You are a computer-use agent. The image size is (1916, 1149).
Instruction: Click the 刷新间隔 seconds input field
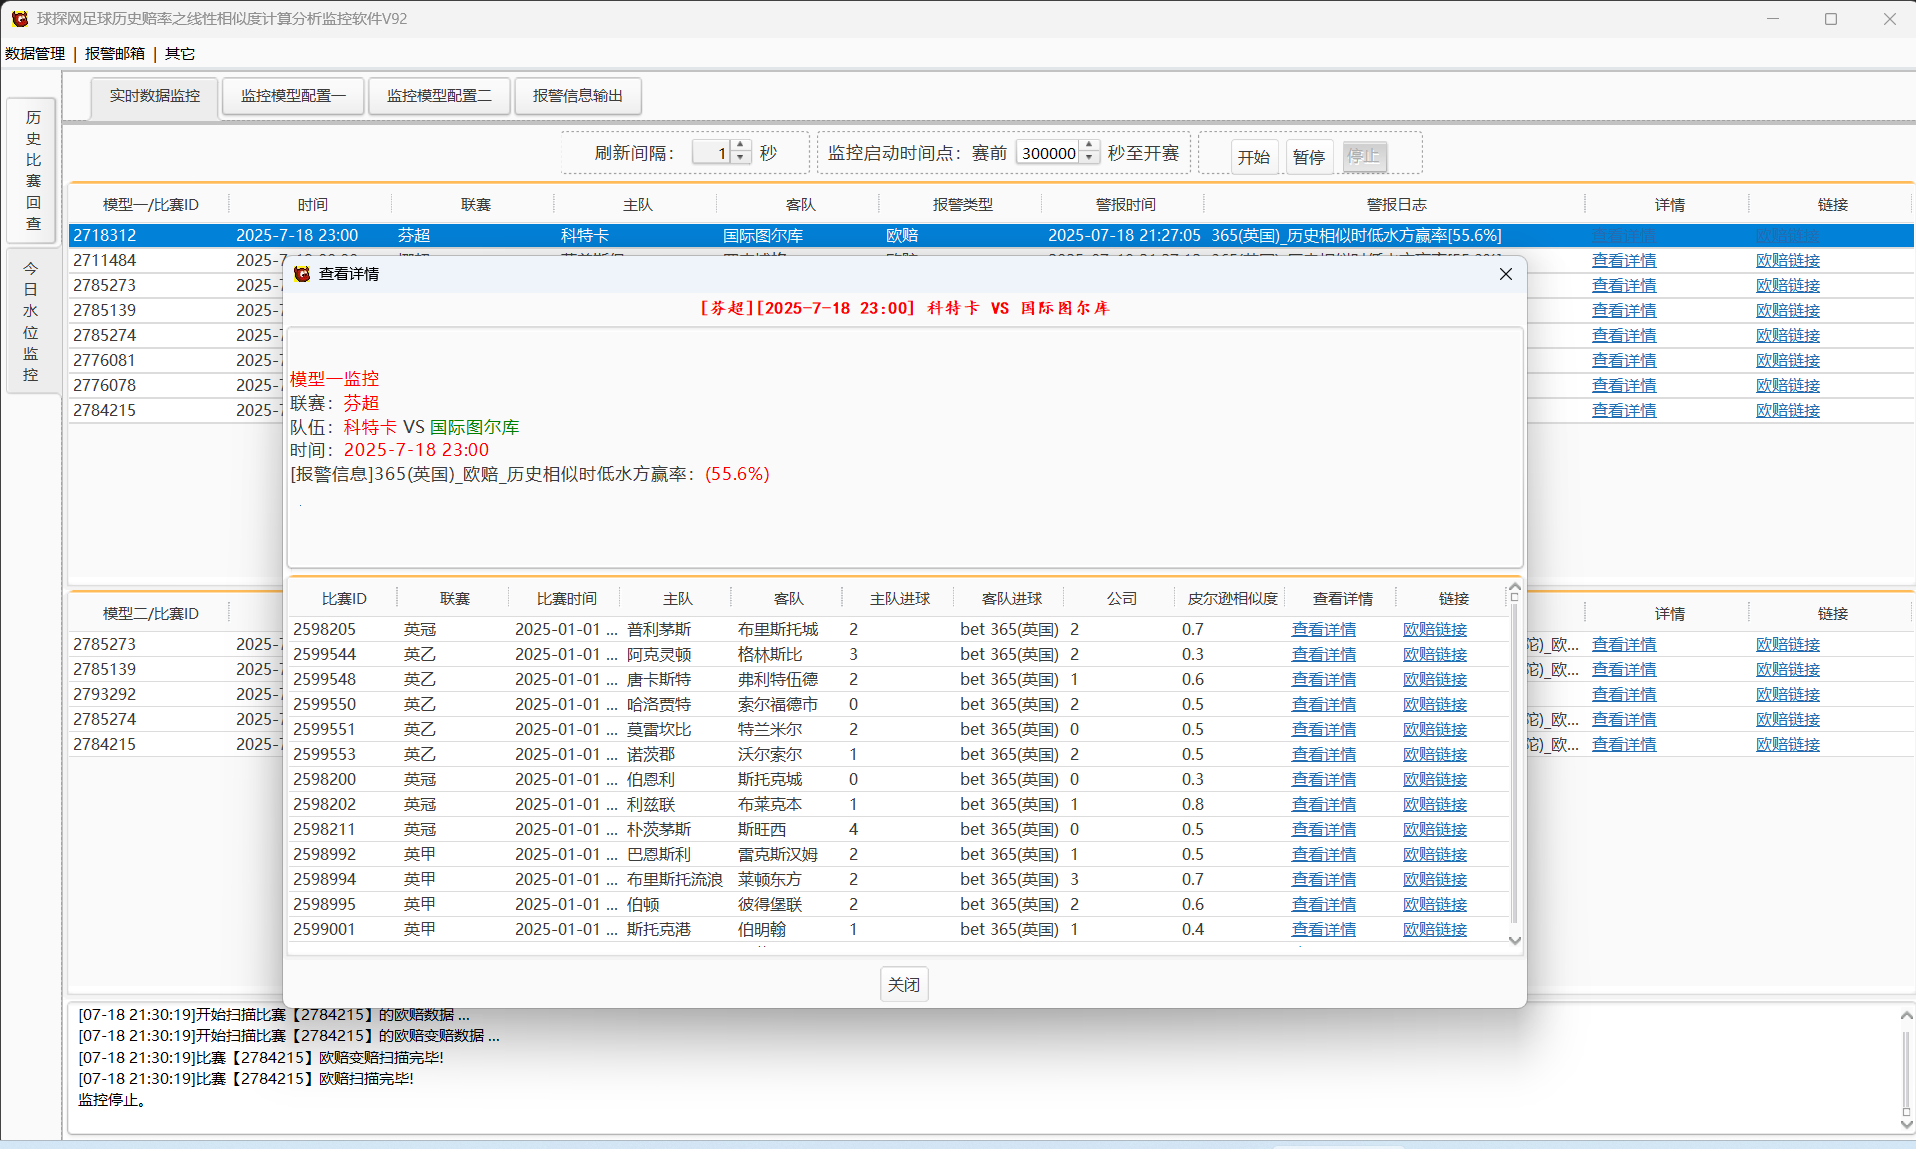tap(712, 153)
